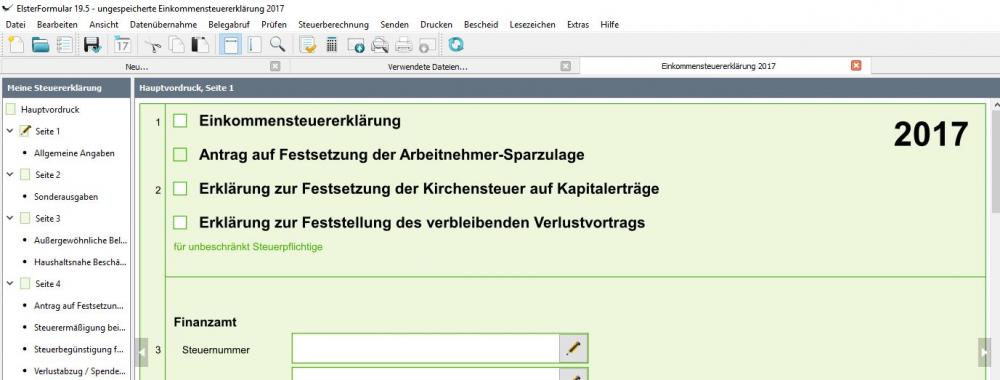Collapse the Seite 1 tree node
Viewport: 1000px width, 380px height.
10,131
